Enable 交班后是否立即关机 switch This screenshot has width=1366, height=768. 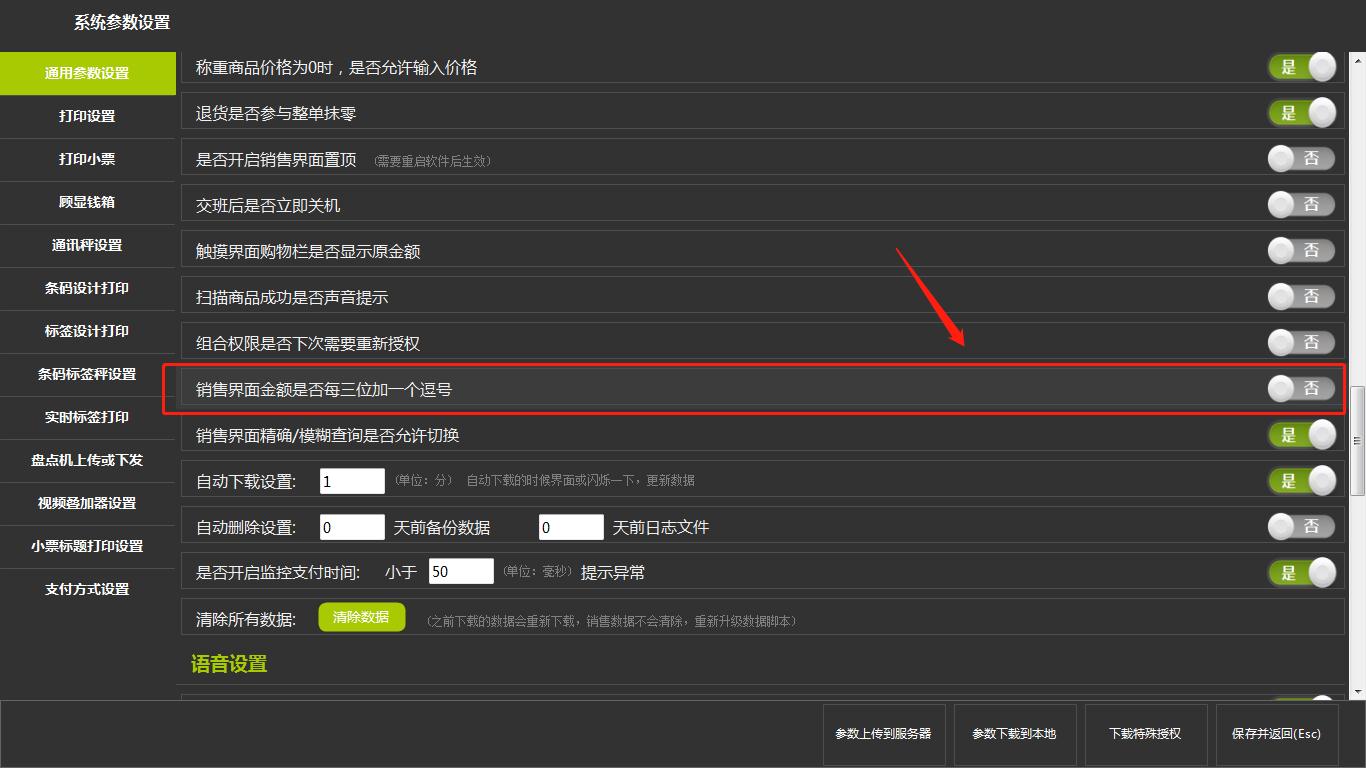[1301, 205]
